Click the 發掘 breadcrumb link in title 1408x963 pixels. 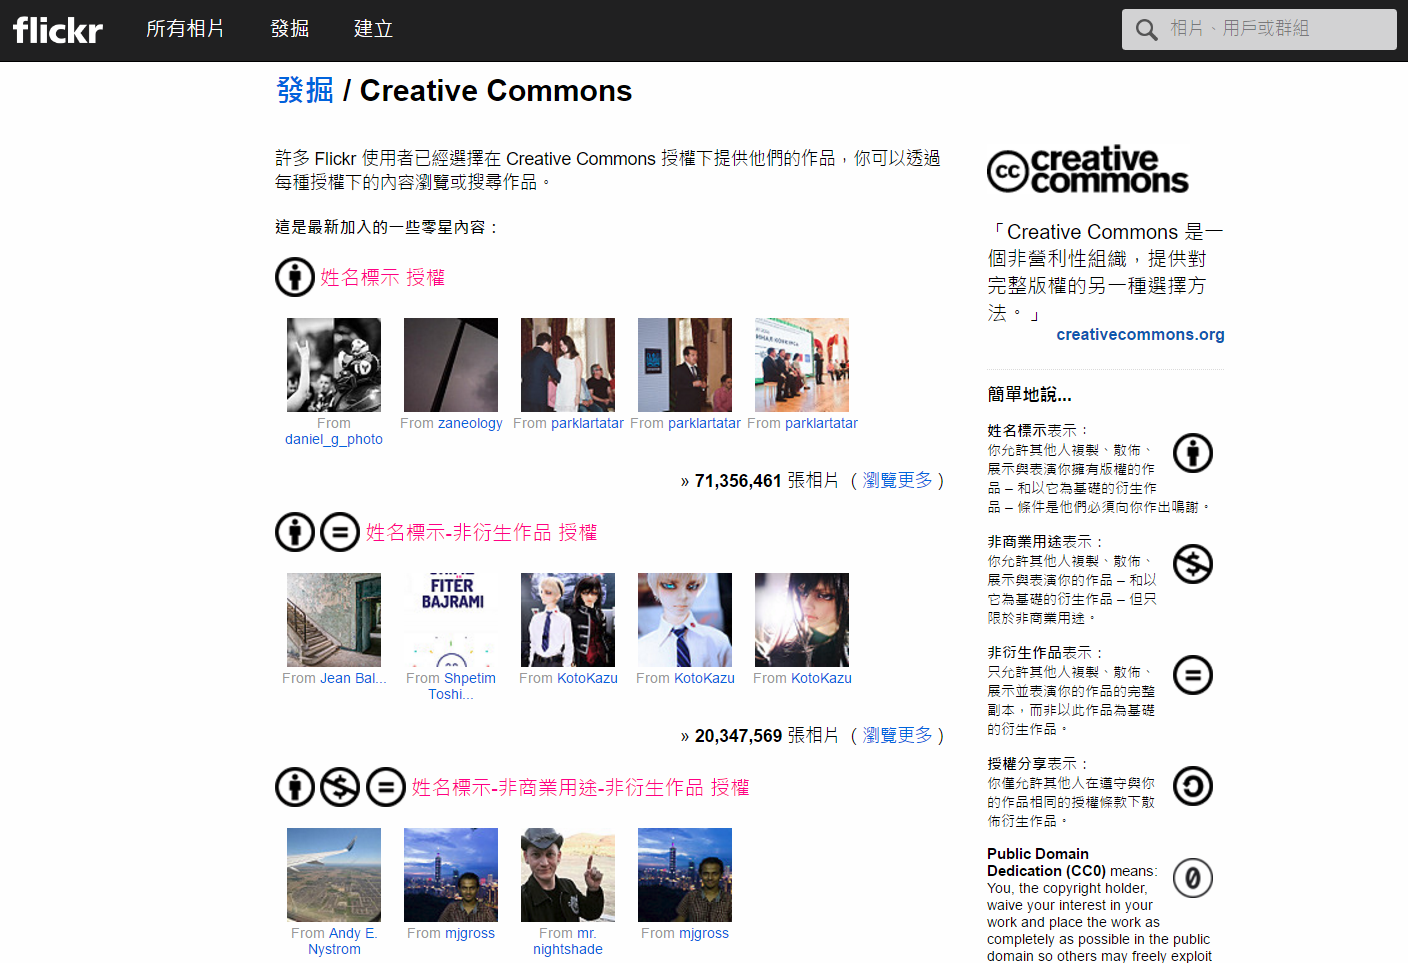coord(305,90)
